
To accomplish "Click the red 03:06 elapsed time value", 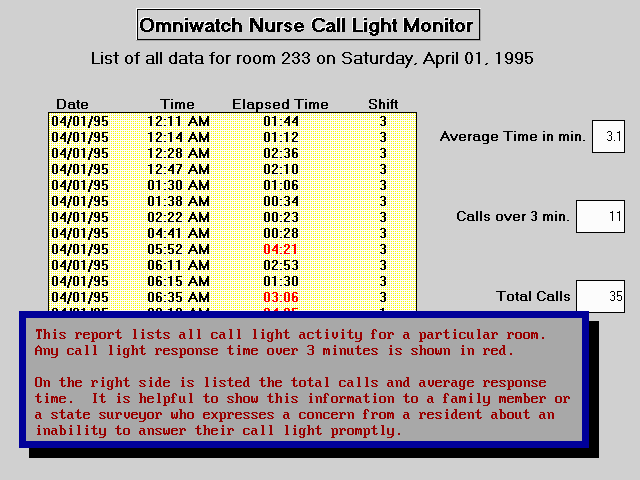I will coord(281,297).
